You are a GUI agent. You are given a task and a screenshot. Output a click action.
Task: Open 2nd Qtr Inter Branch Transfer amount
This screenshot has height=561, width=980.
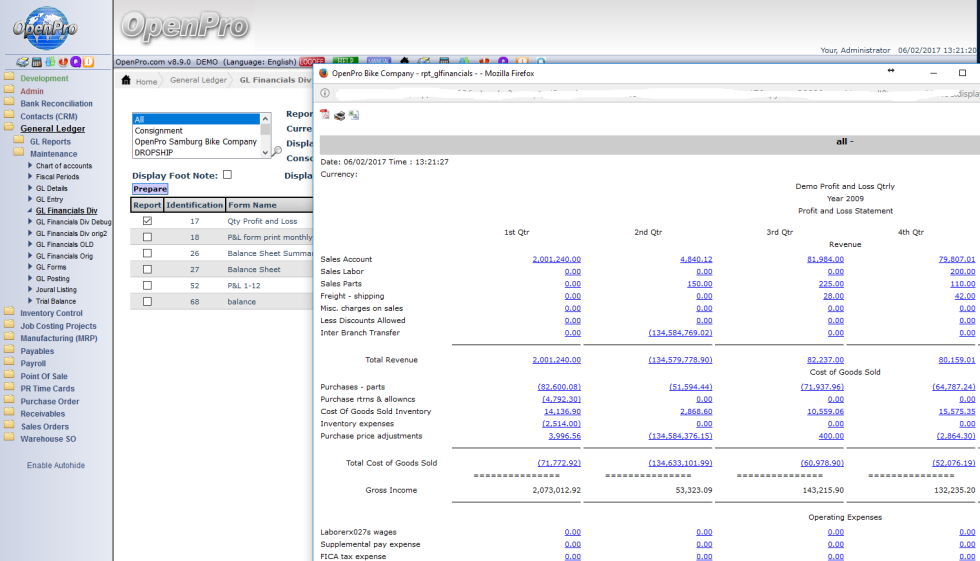point(680,333)
